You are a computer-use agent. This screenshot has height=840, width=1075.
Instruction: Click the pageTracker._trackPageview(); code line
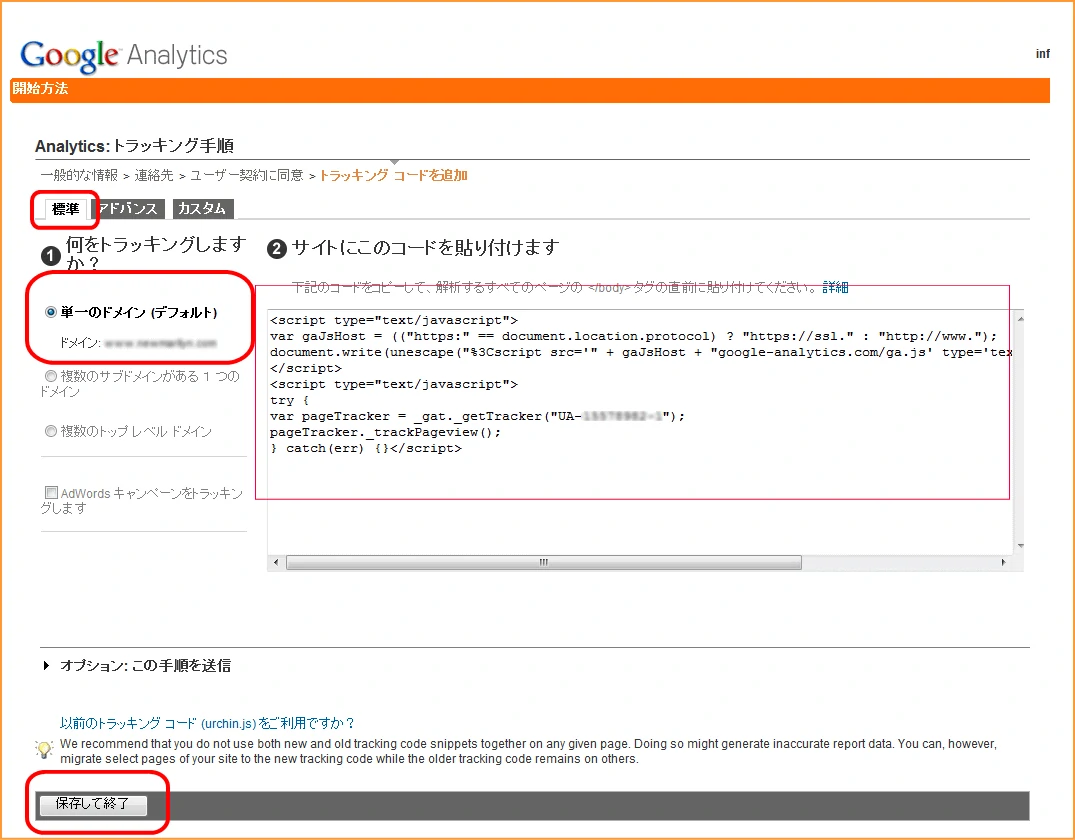(385, 433)
